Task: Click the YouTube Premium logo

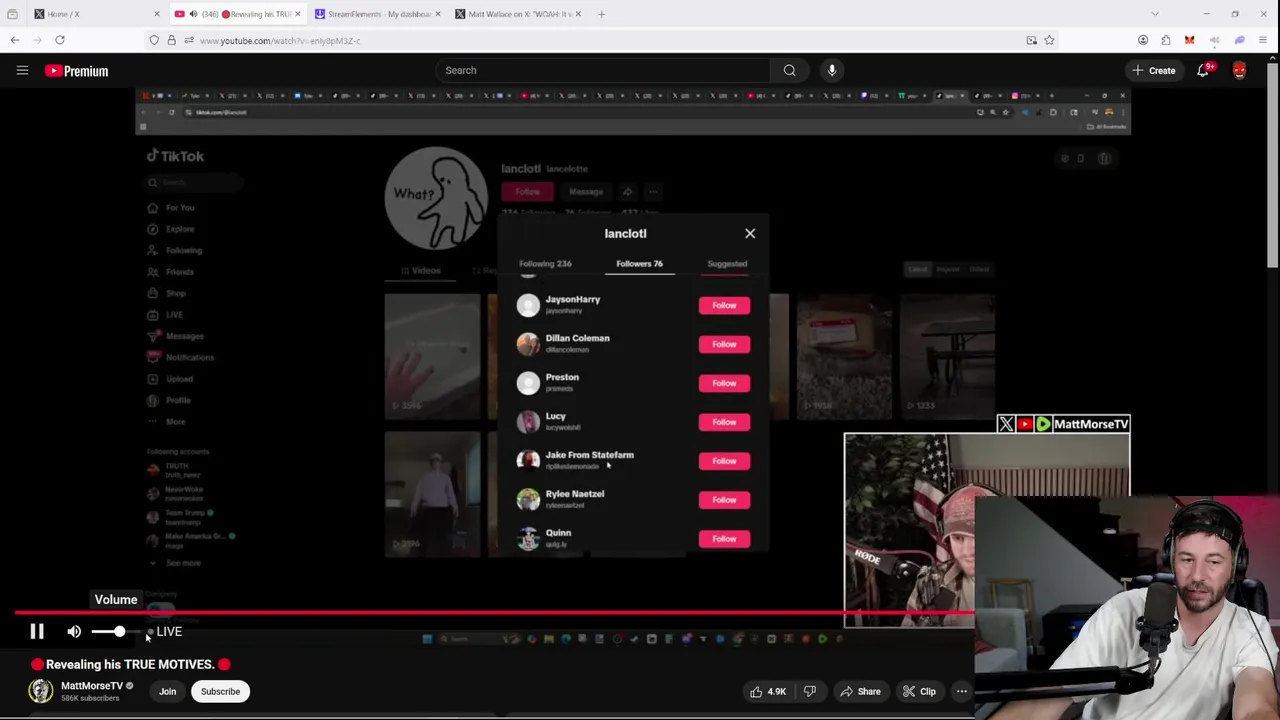Action: tap(76, 71)
